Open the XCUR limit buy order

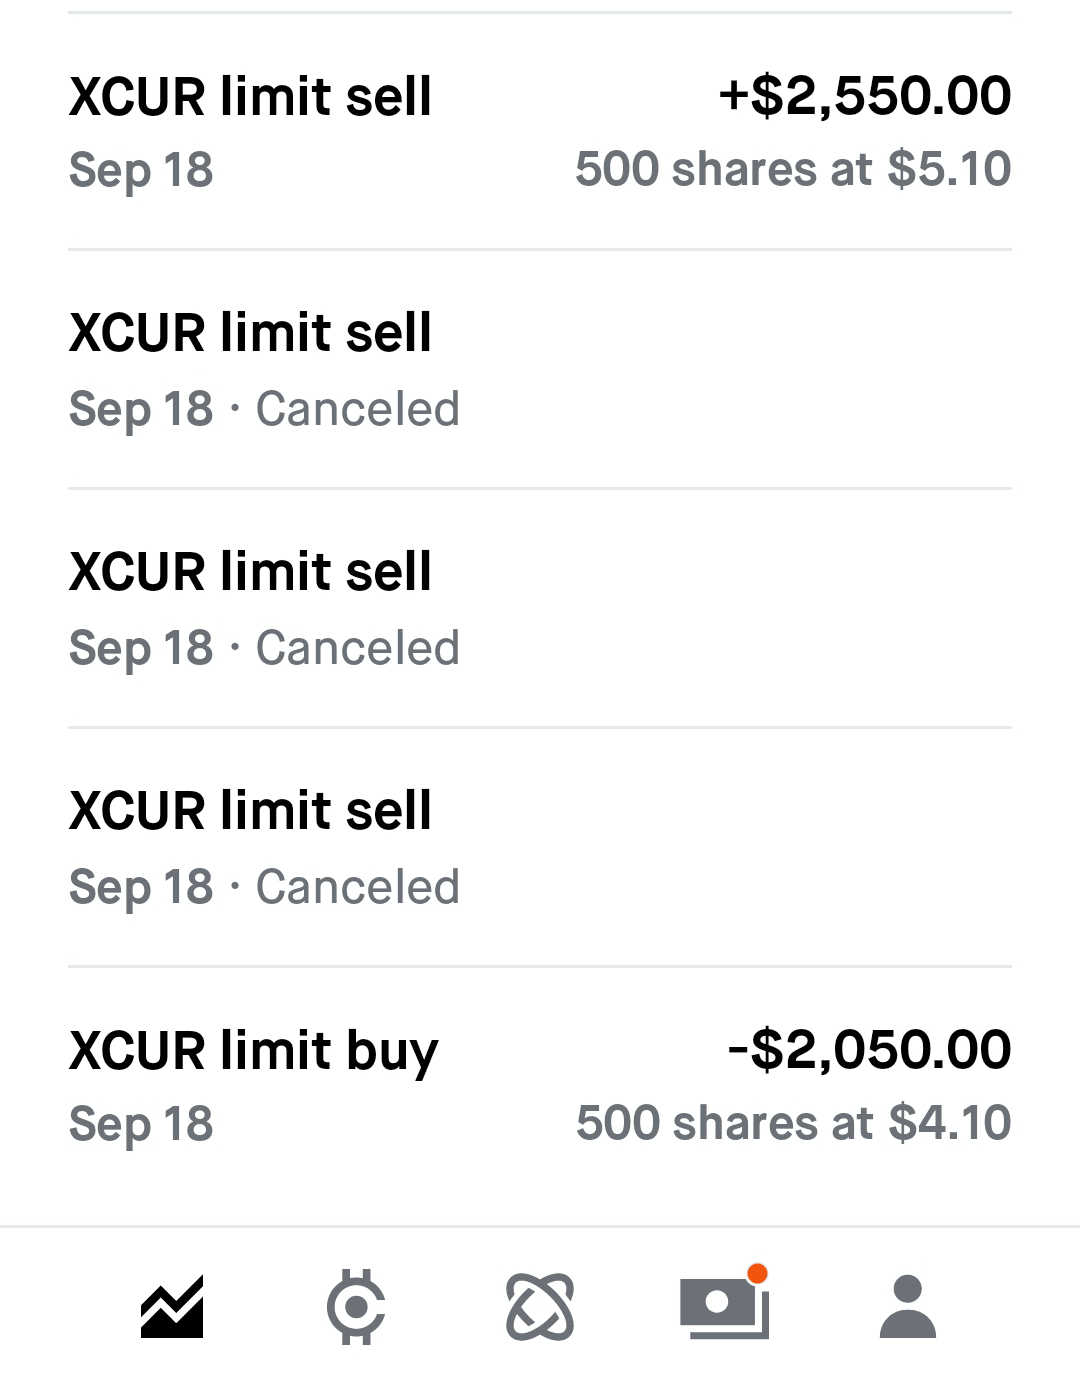tap(254, 1051)
